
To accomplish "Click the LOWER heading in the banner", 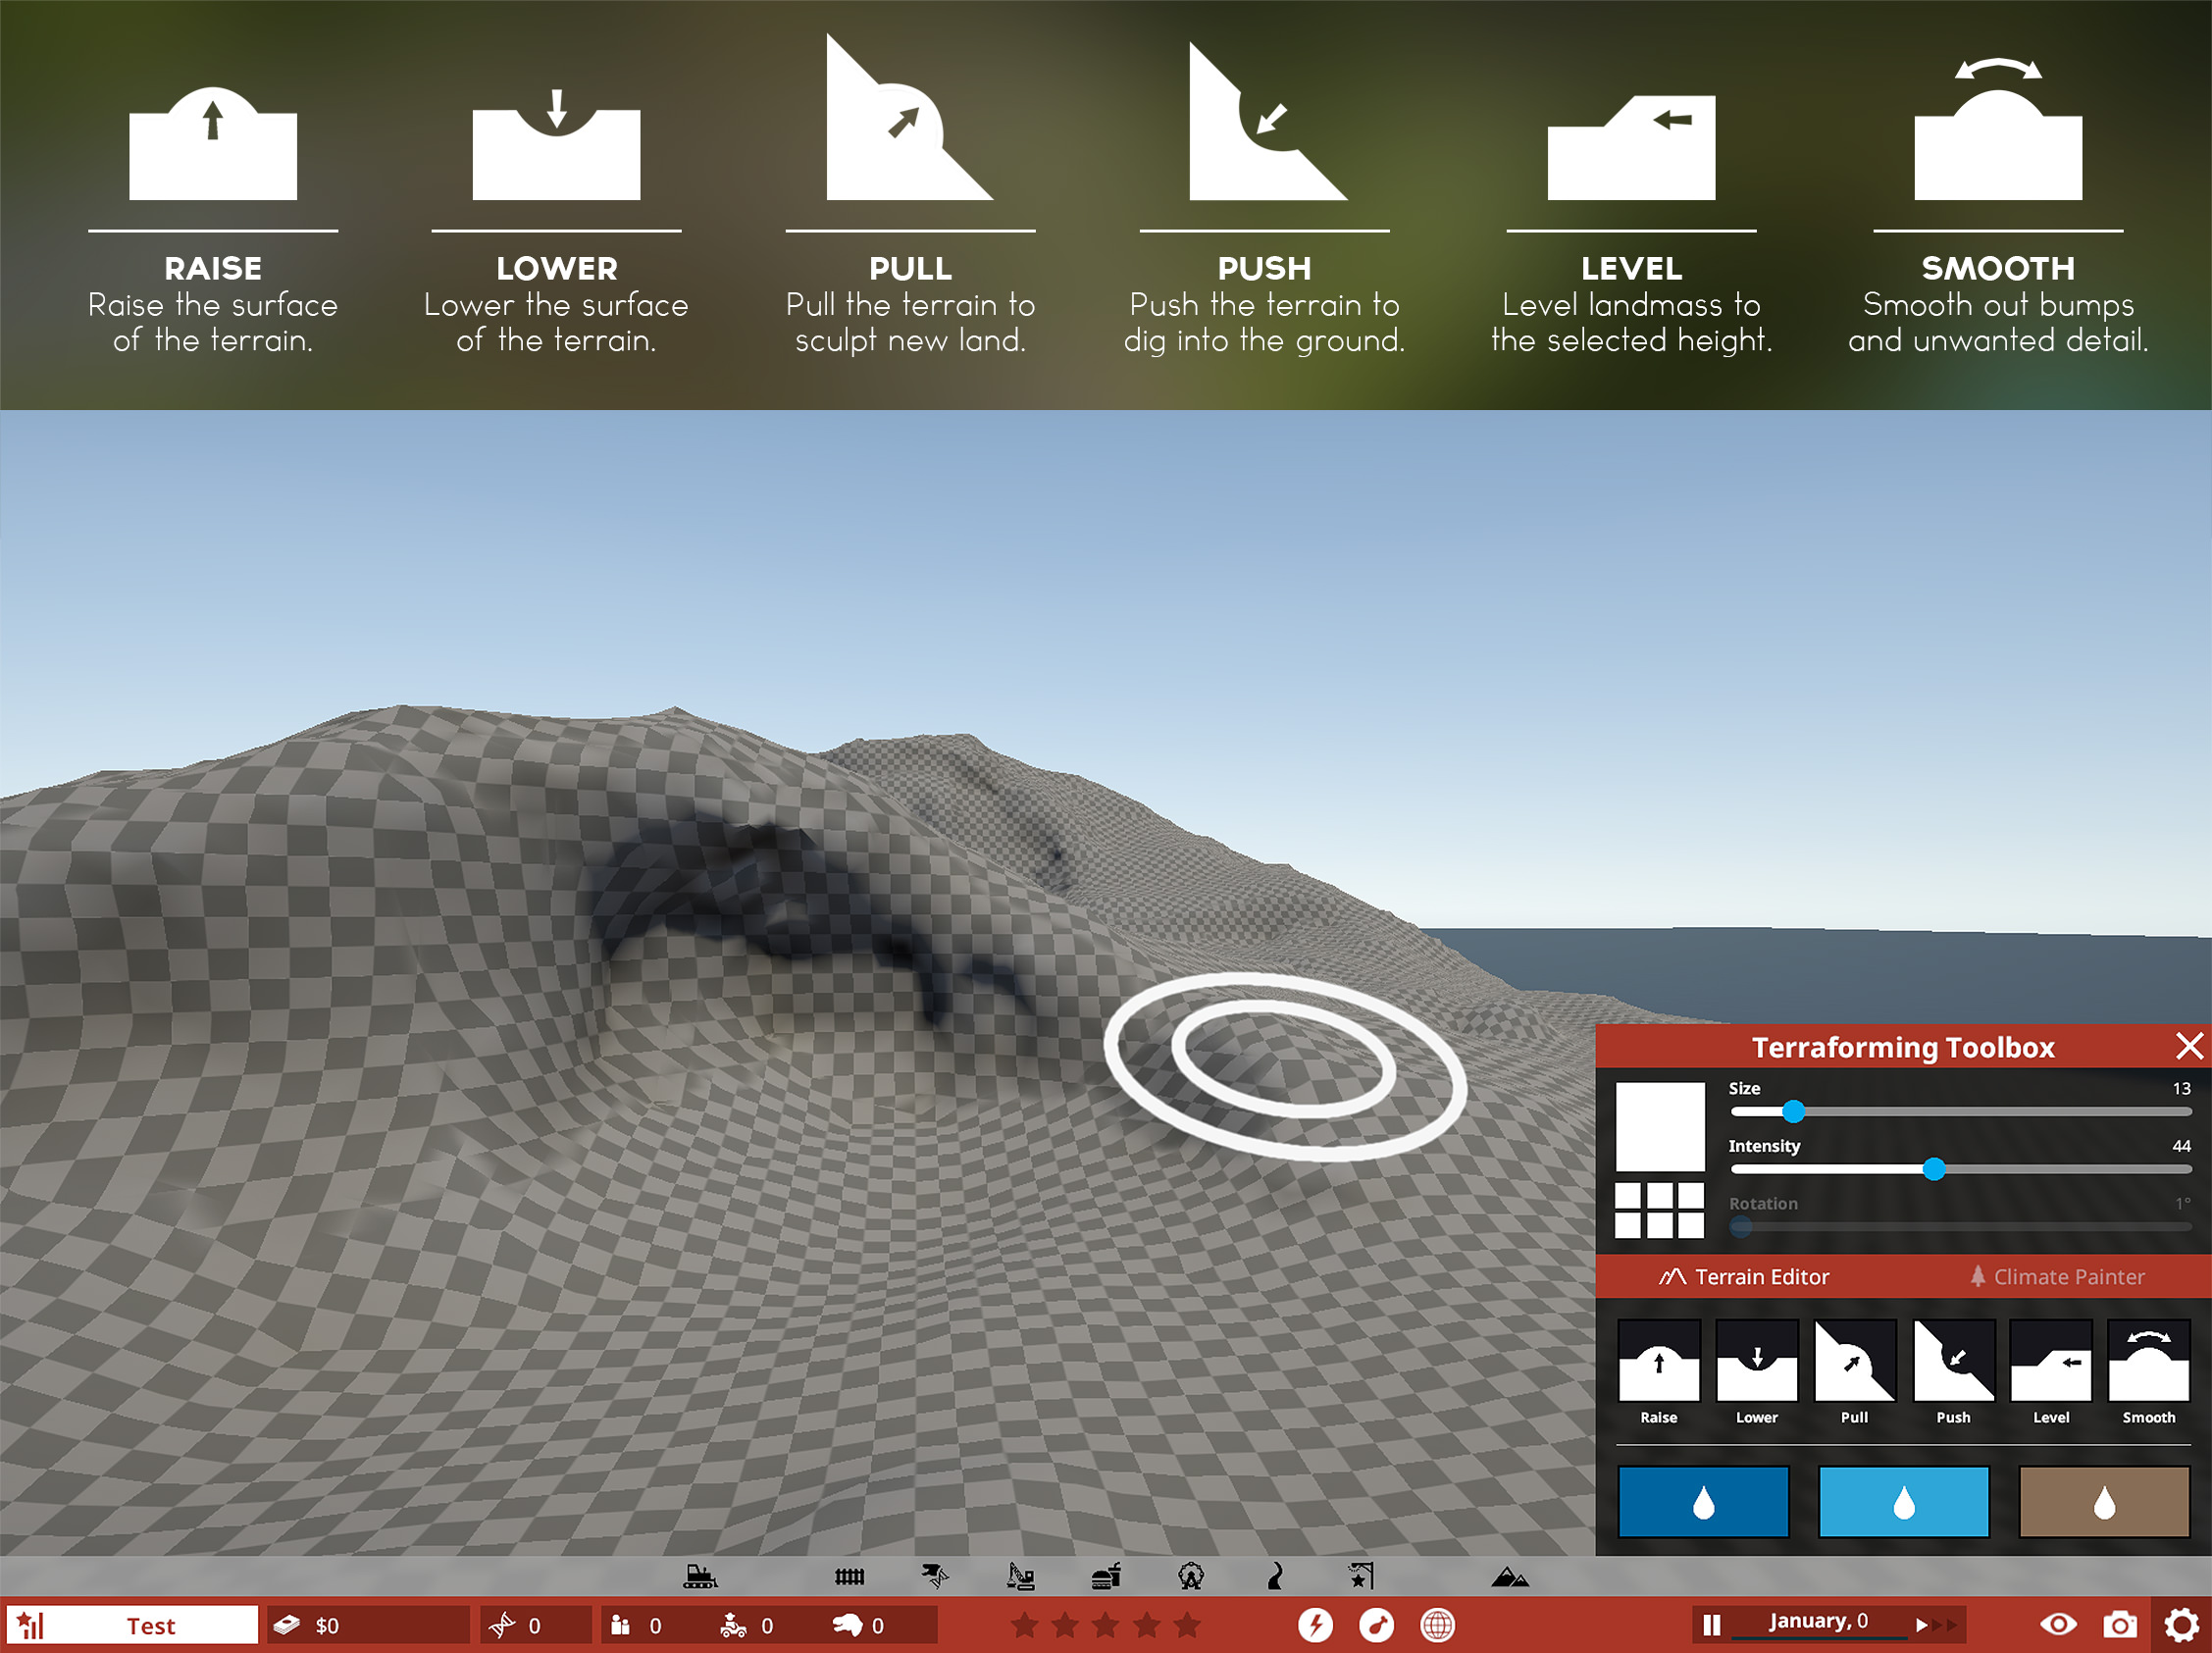I will pos(557,268).
